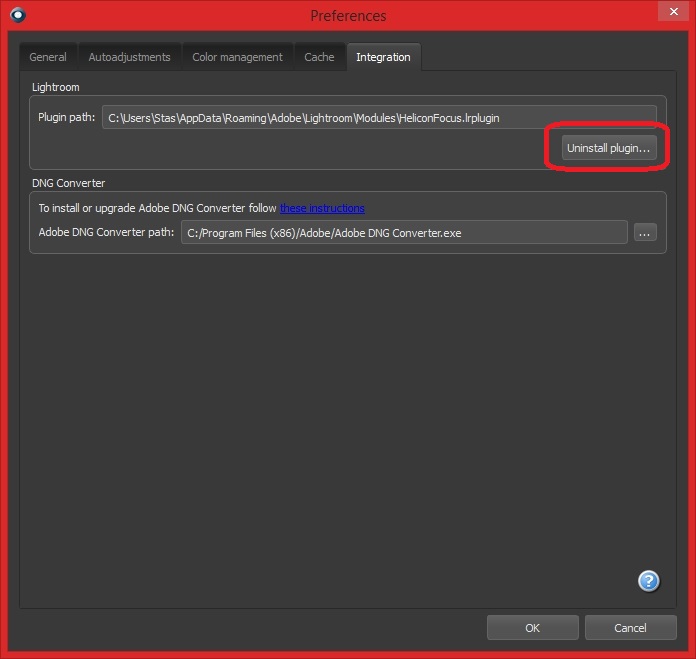696x659 pixels.
Task: Switch to the General tab
Action: click(48, 57)
